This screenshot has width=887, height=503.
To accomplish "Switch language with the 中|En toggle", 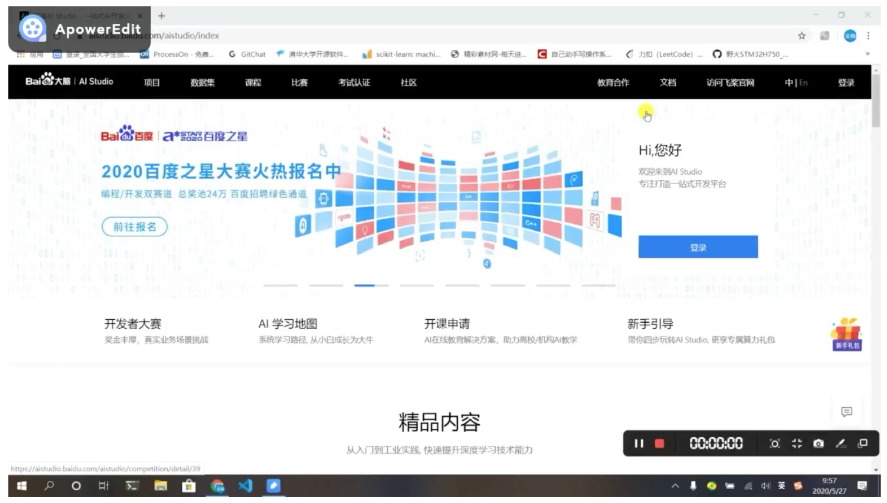I will 796,83.
